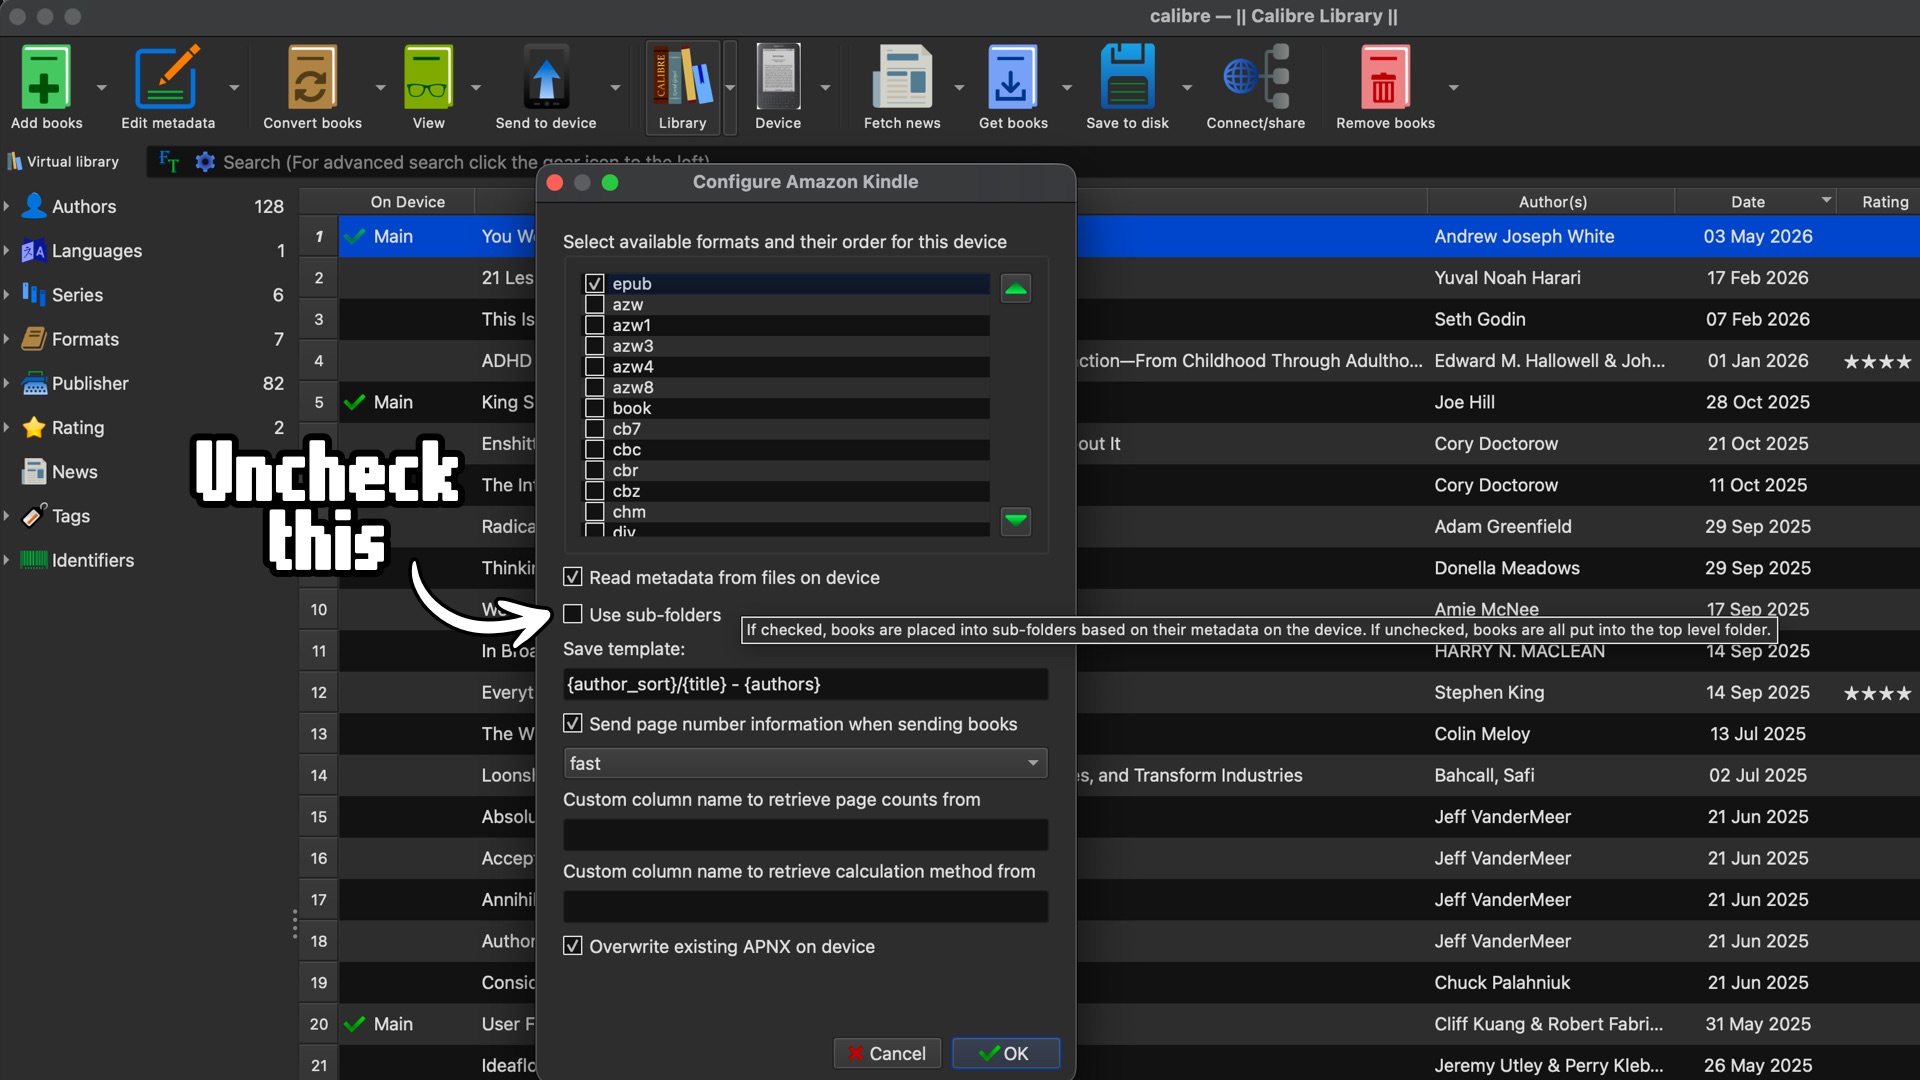Open Connect/share icon
Viewport: 1920px width, 1080px height.
click(1255, 77)
